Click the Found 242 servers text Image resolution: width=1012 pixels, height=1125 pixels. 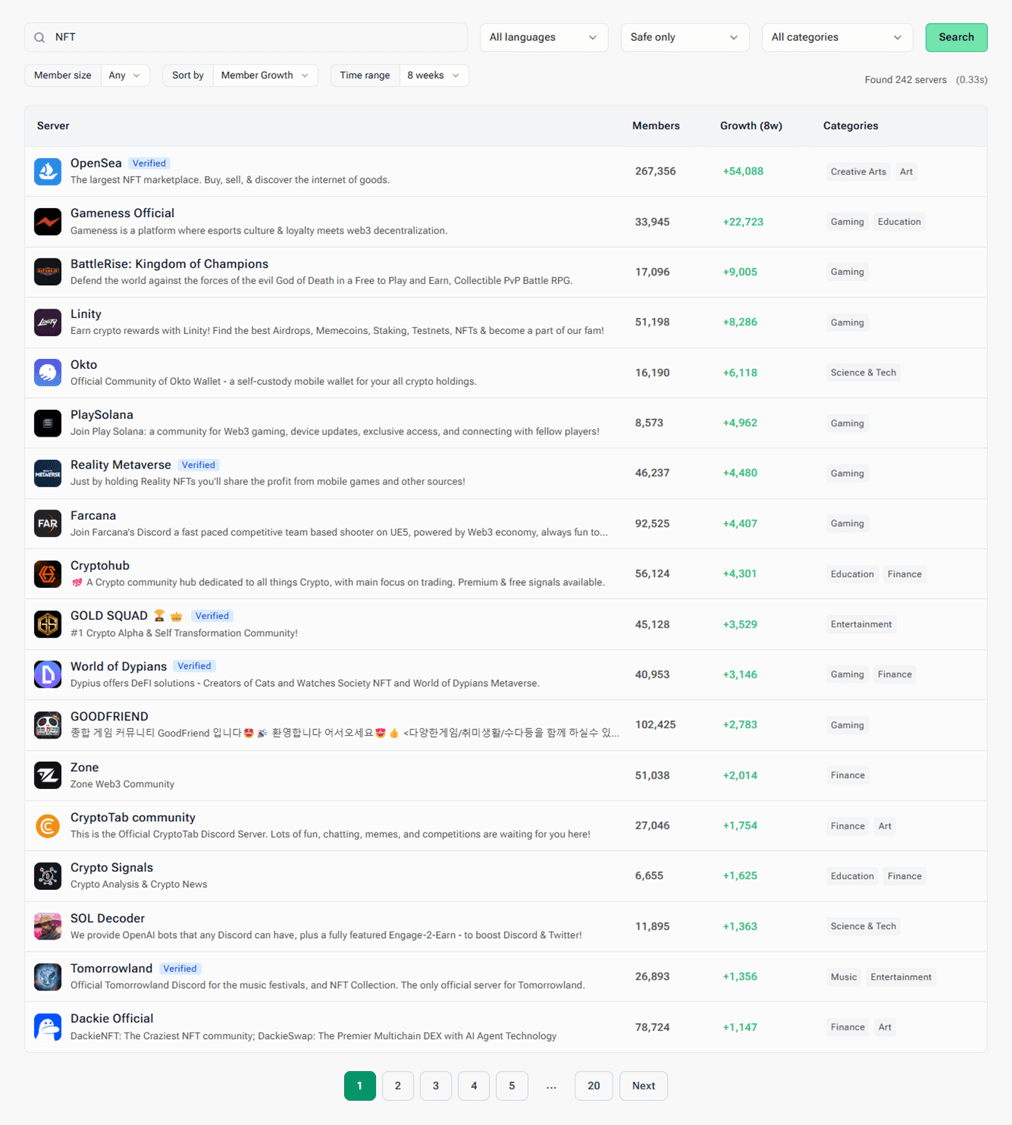coord(905,80)
